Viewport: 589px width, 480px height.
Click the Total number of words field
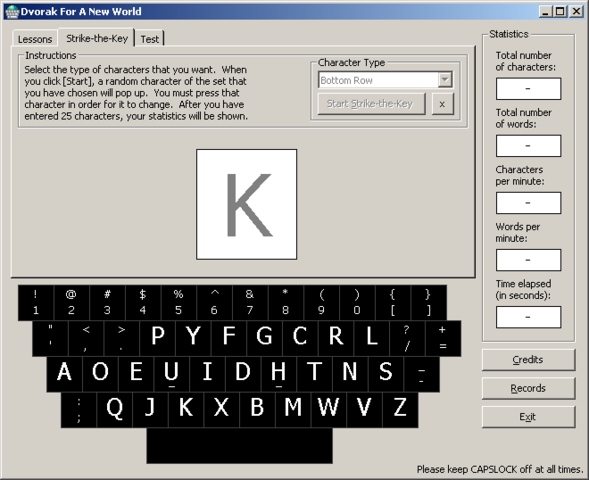click(x=529, y=146)
